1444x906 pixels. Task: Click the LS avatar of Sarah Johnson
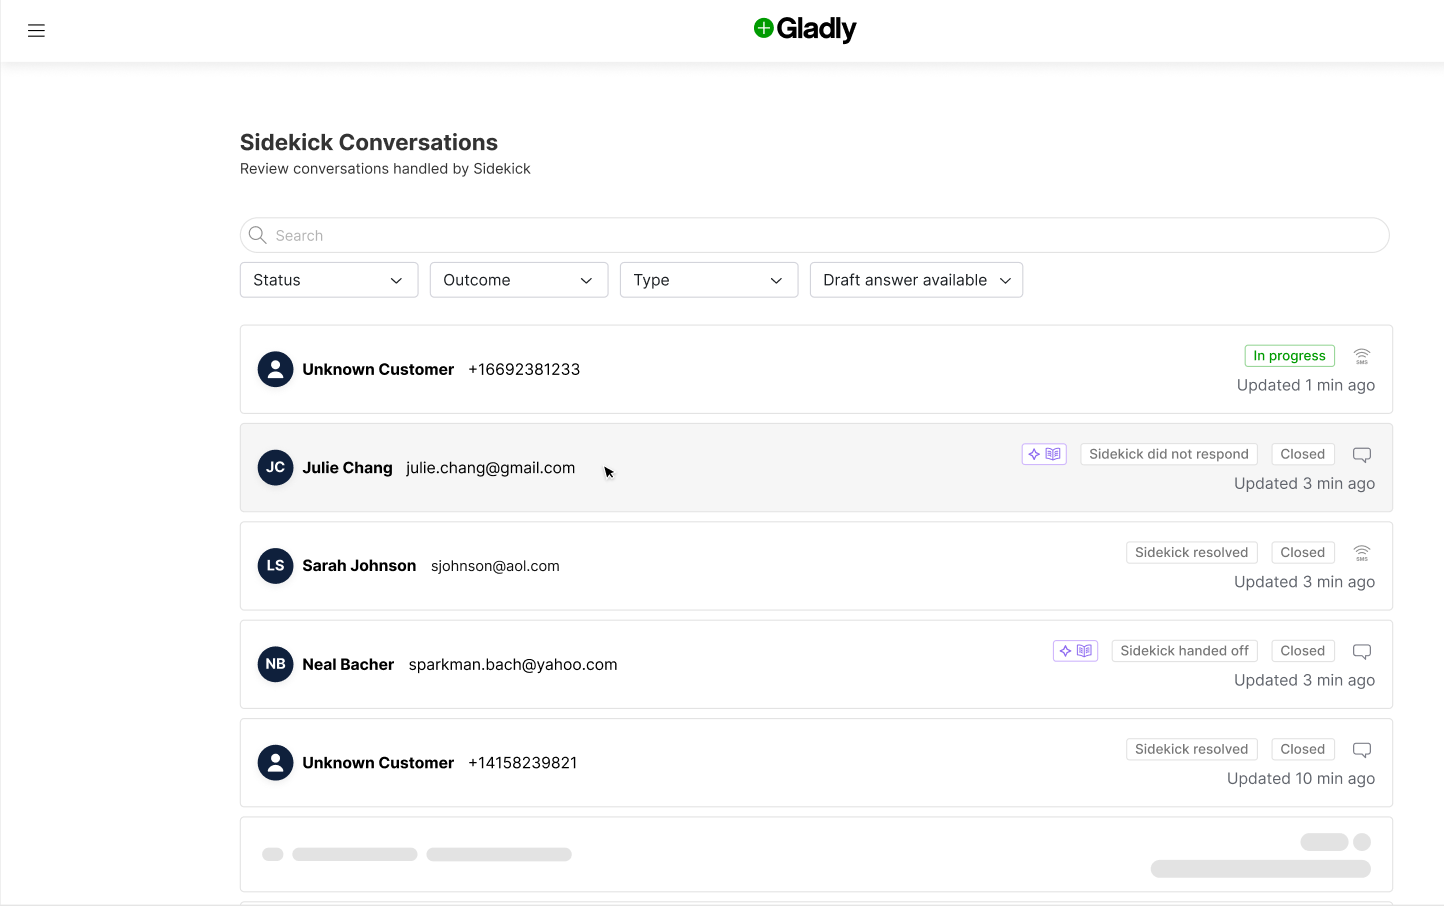pyautogui.click(x=275, y=566)
